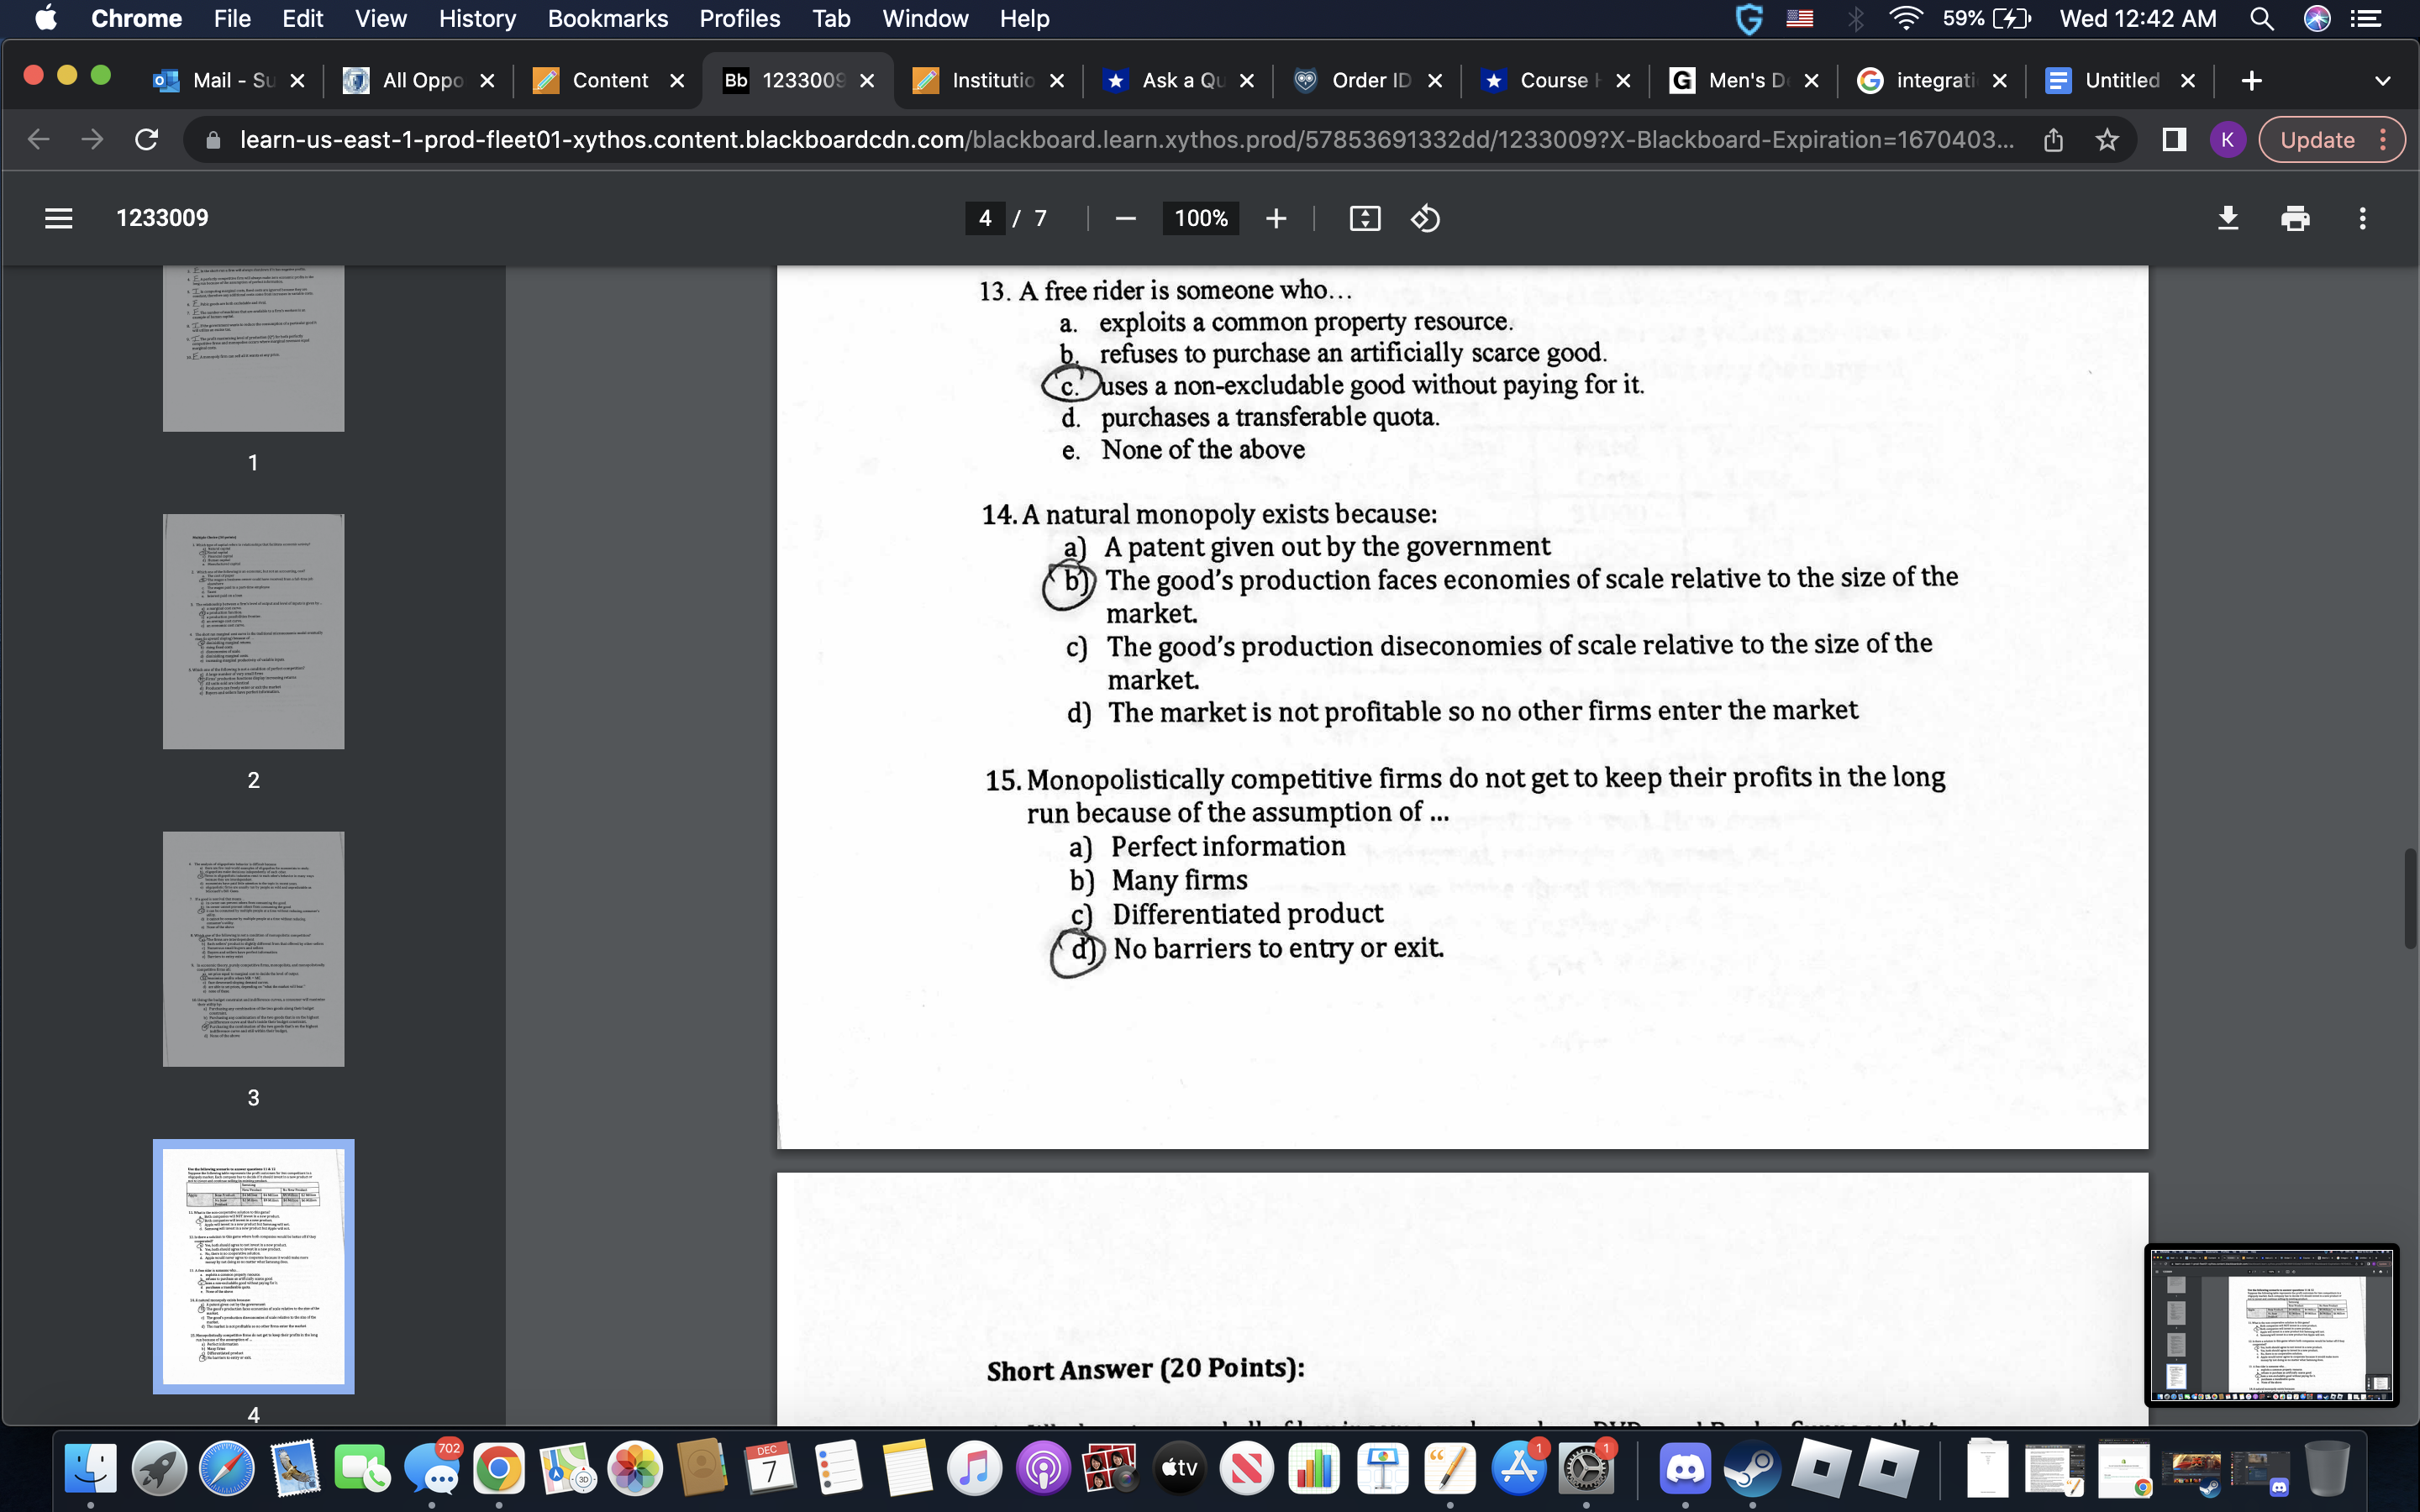Print the PDF document
The width and height of the screenshot is (2420, 1512).
click(x=2296, y=218)
